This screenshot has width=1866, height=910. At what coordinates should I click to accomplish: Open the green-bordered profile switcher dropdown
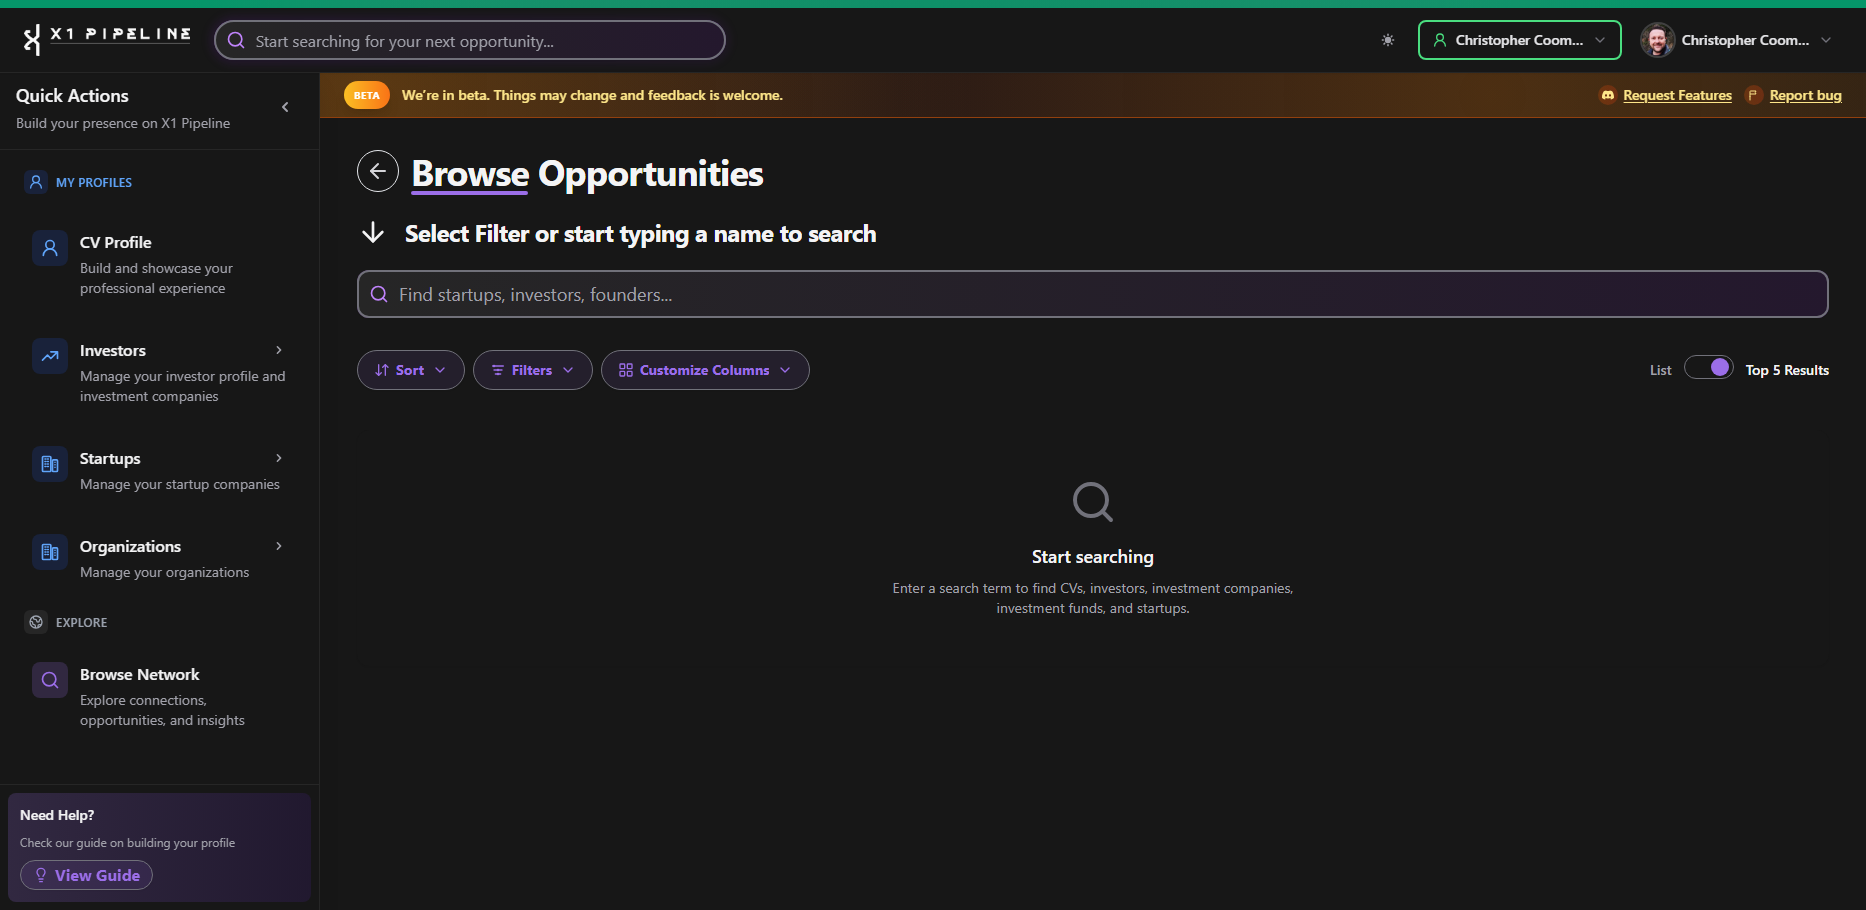click(x=1520, y=40)
